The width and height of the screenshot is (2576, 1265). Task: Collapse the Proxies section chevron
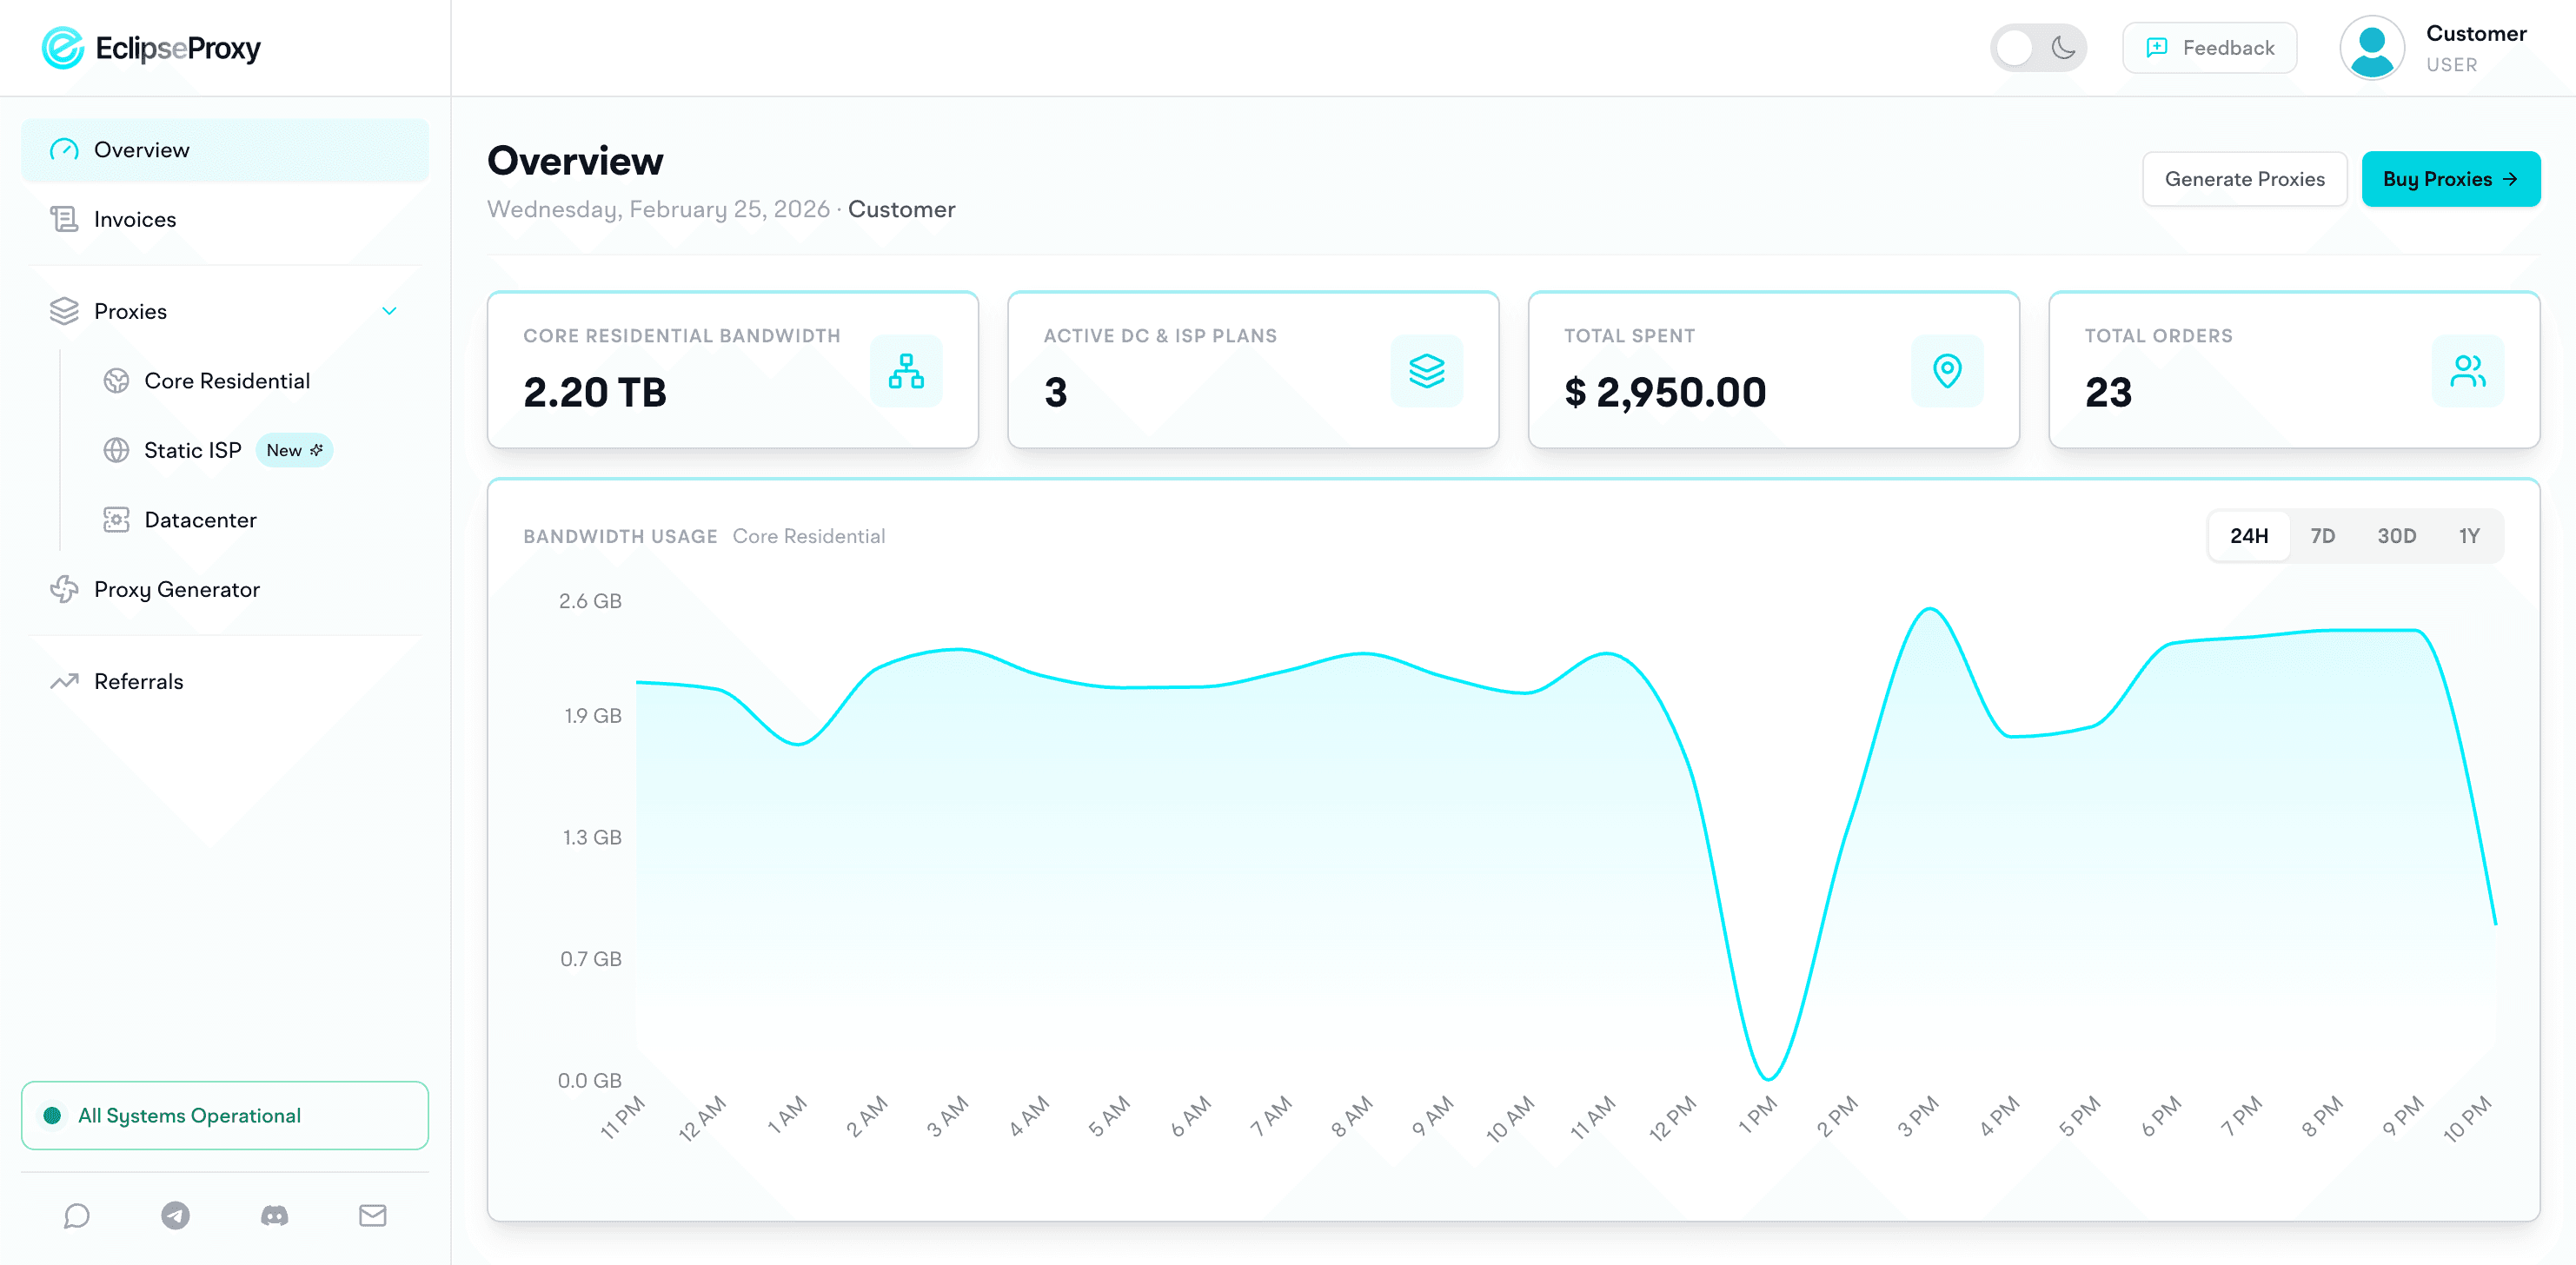pyautogui.click(x=390, y=311)
